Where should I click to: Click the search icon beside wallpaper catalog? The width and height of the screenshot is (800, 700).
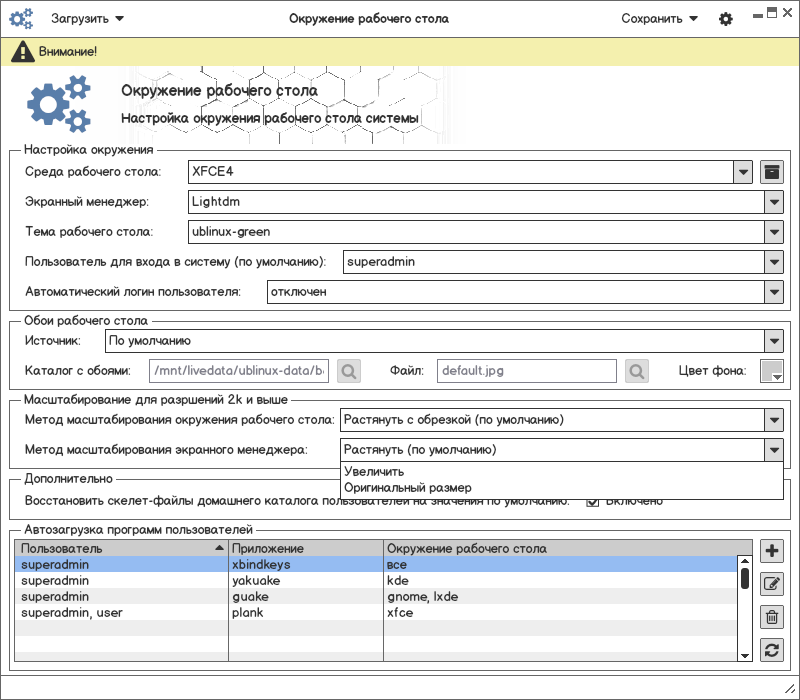click(x=349, y=371)
